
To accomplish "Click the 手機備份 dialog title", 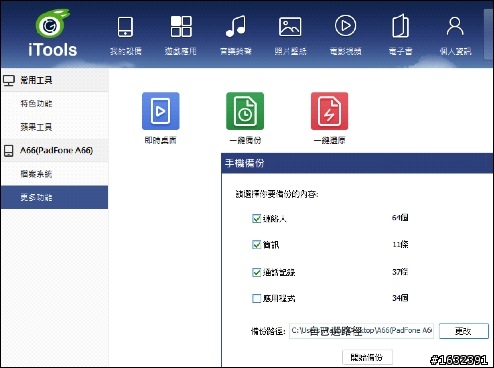I will [x=245, y=163].
